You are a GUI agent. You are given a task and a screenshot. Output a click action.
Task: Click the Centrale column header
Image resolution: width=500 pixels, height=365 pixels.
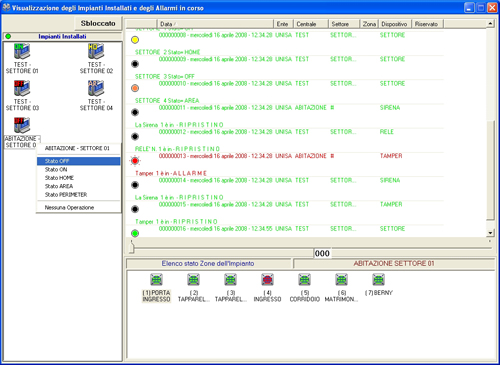311,24
